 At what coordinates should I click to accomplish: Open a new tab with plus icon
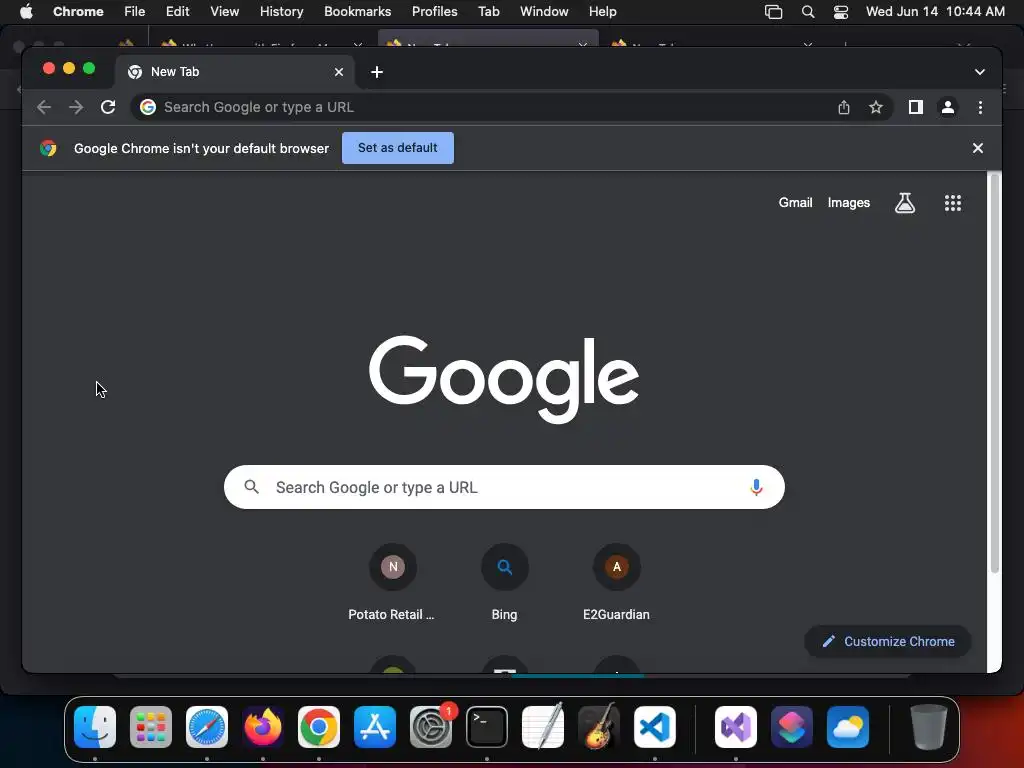[377, 72]
